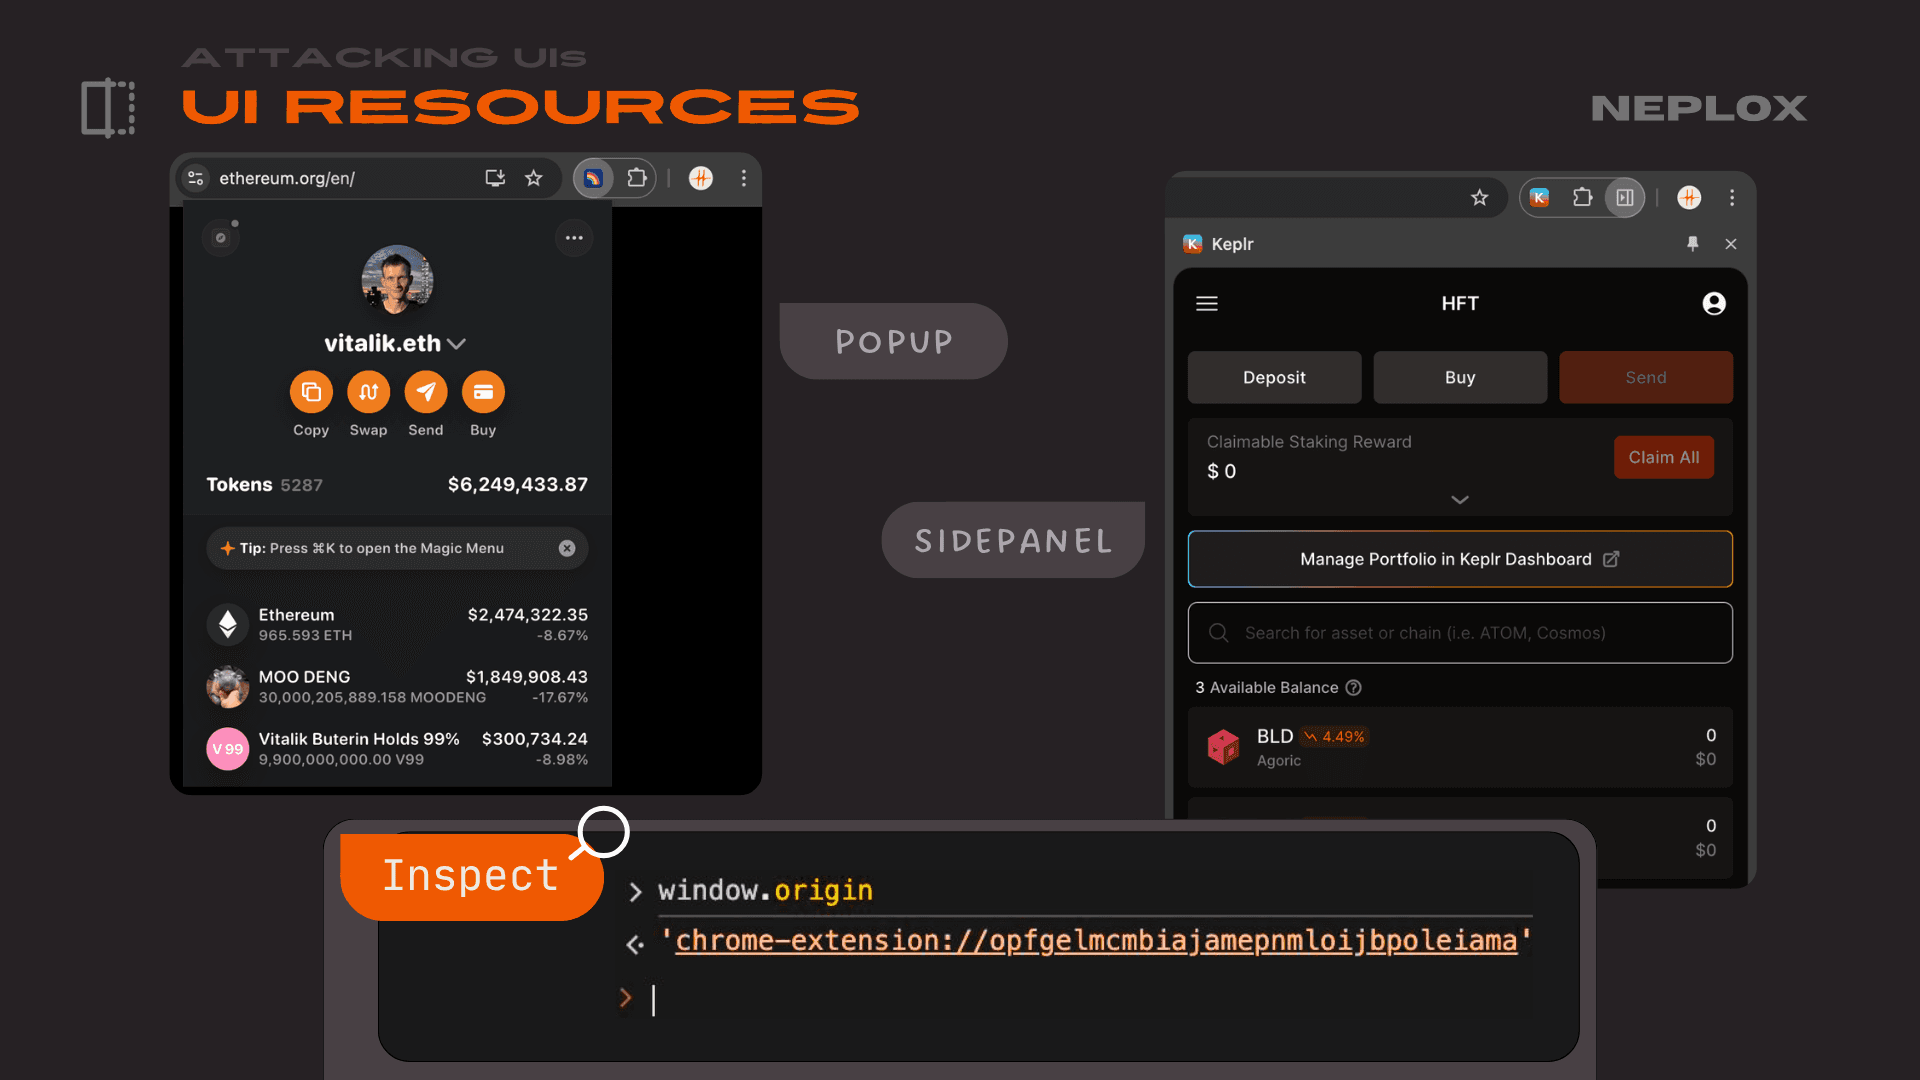Screen dimensions: 1920x1080
Task: Switch to the Deposit tab in Keplr
Action: pyautogui.click(x=1274, y=377)
